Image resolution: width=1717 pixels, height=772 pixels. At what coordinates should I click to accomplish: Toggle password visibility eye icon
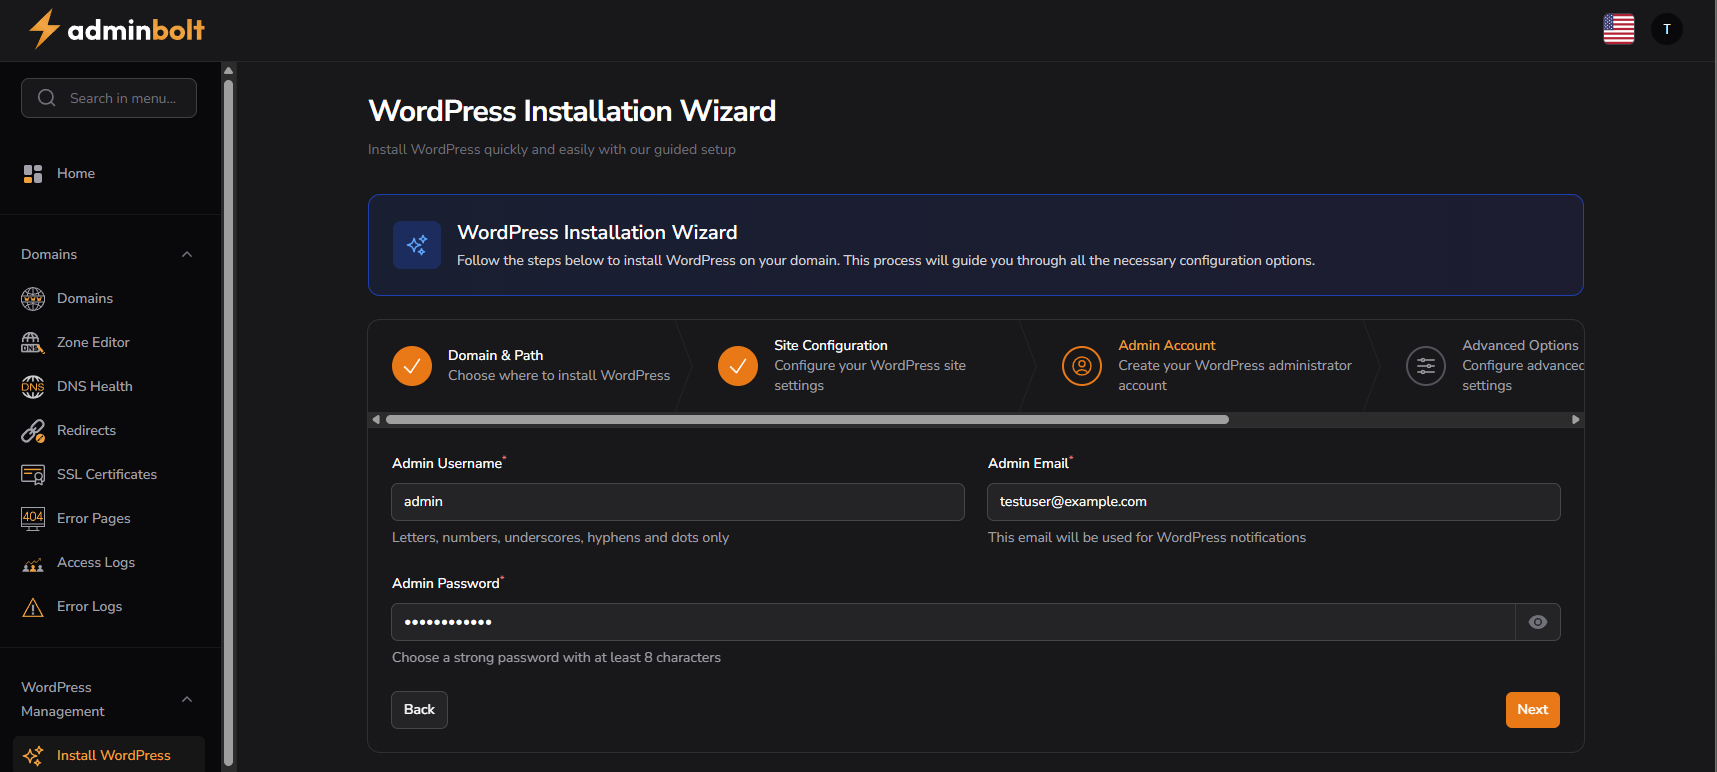[1538, 622]
